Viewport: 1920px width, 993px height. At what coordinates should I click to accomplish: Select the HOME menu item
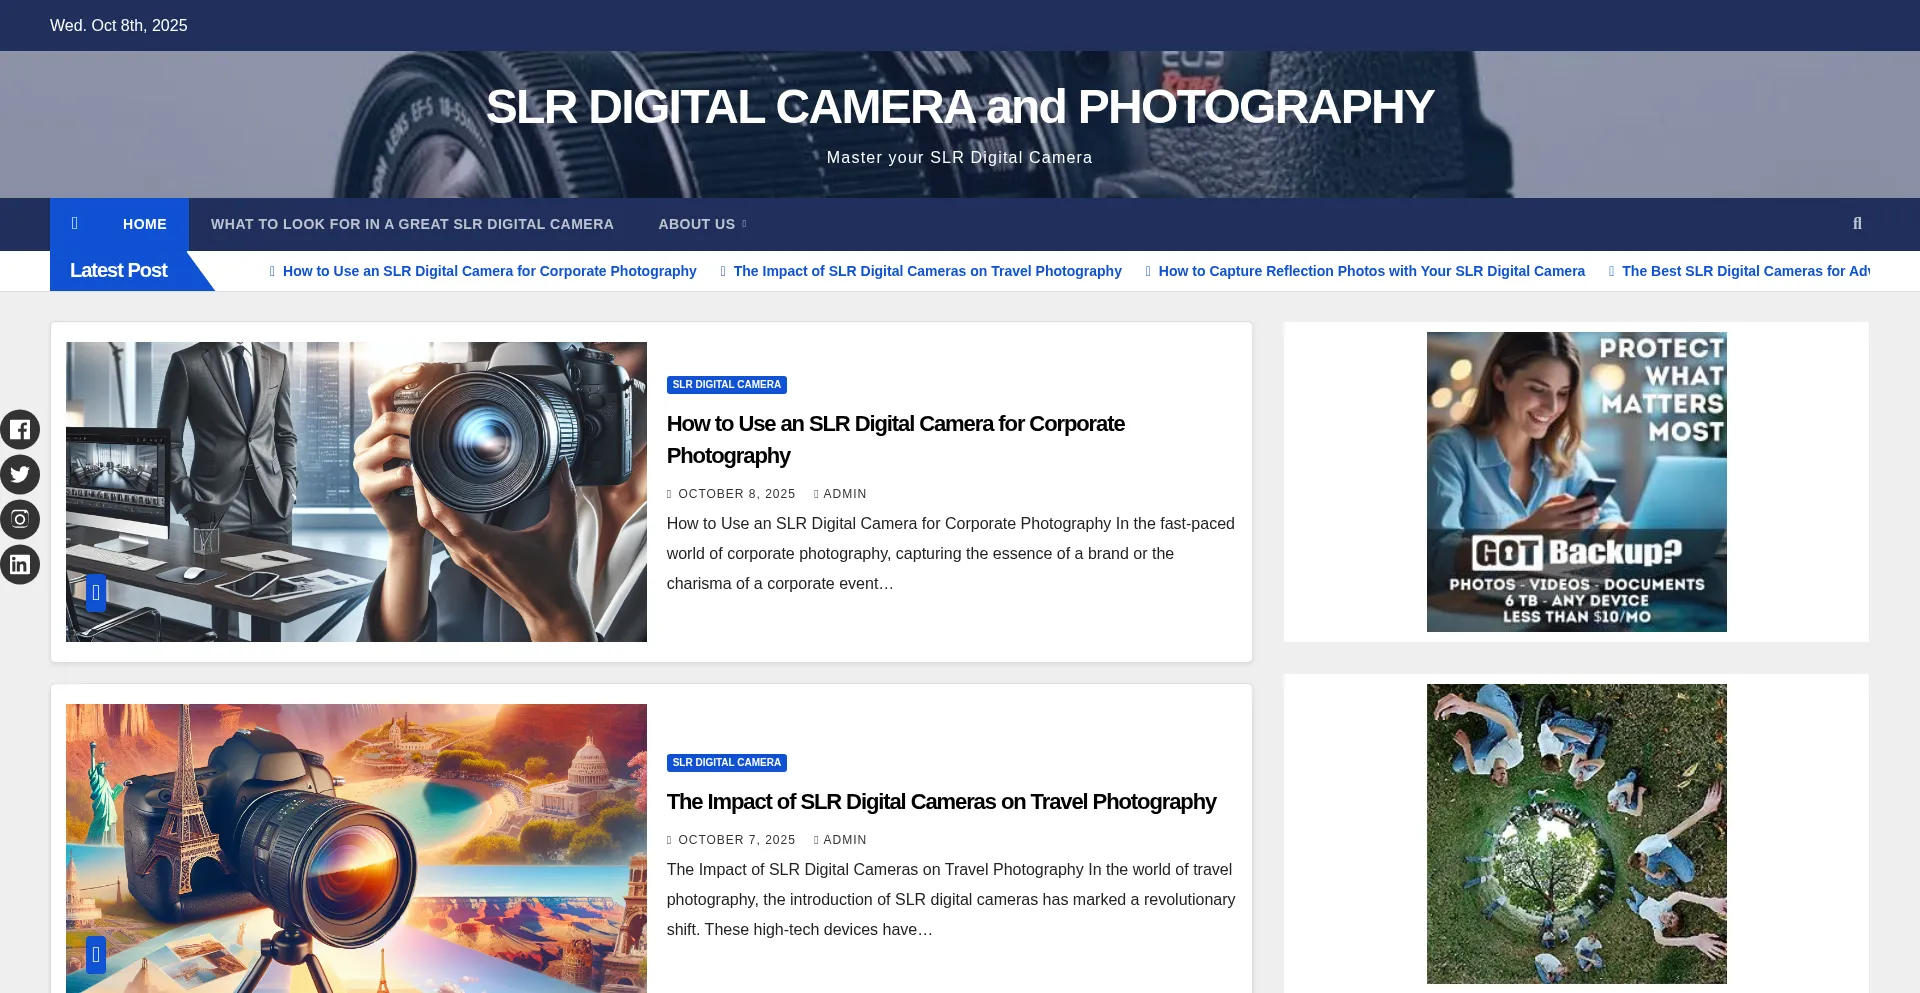tap(145, 224)
